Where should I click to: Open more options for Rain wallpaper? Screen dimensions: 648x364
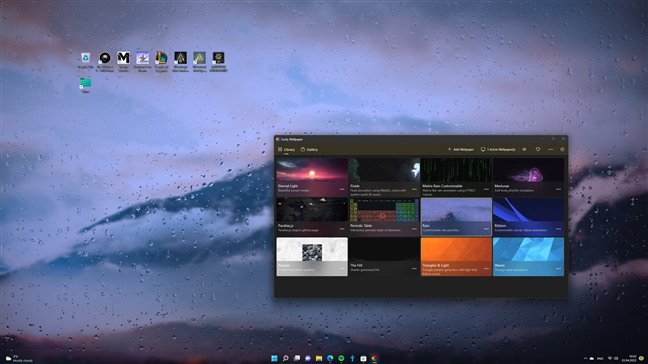[x=486, y=229]
